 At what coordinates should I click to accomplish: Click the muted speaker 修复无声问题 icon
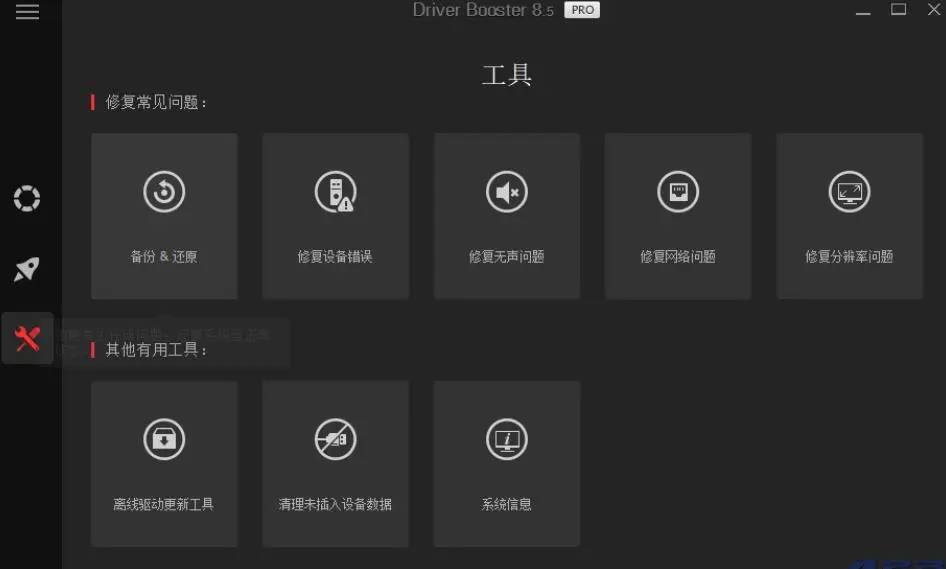[x=507, y=192]
